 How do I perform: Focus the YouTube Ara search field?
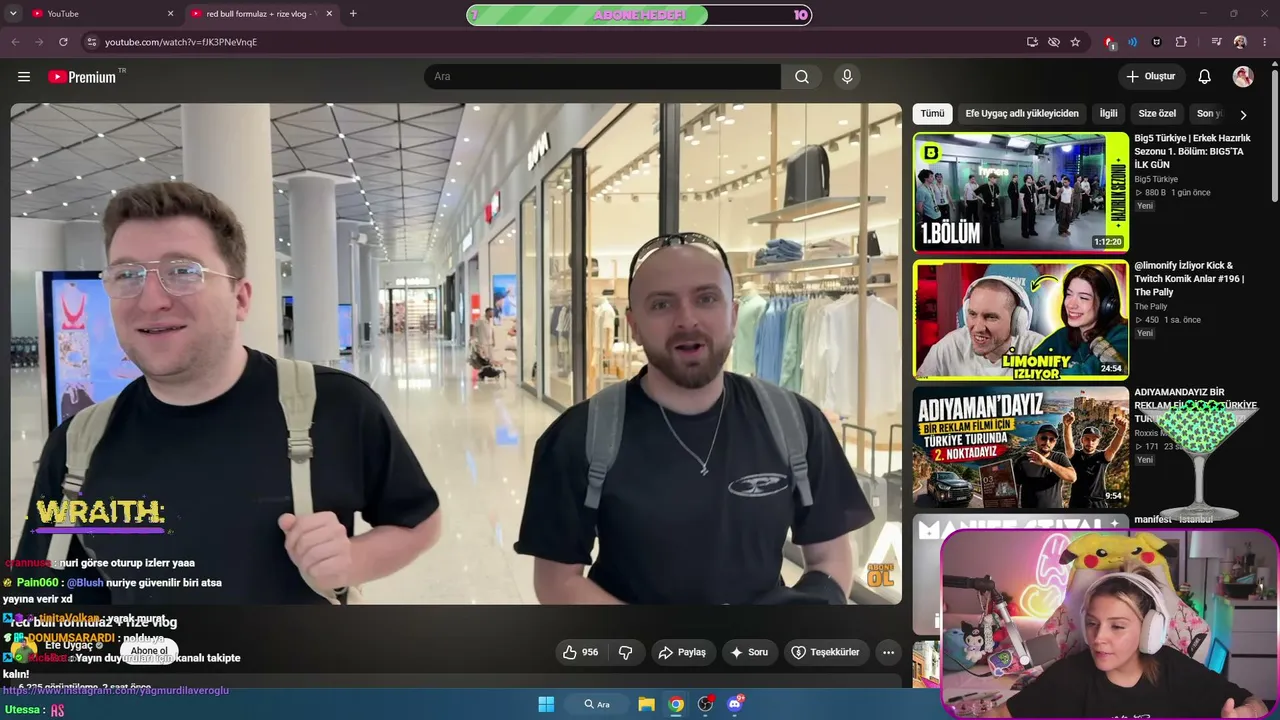pyautogui.click(x=602, y=77)
